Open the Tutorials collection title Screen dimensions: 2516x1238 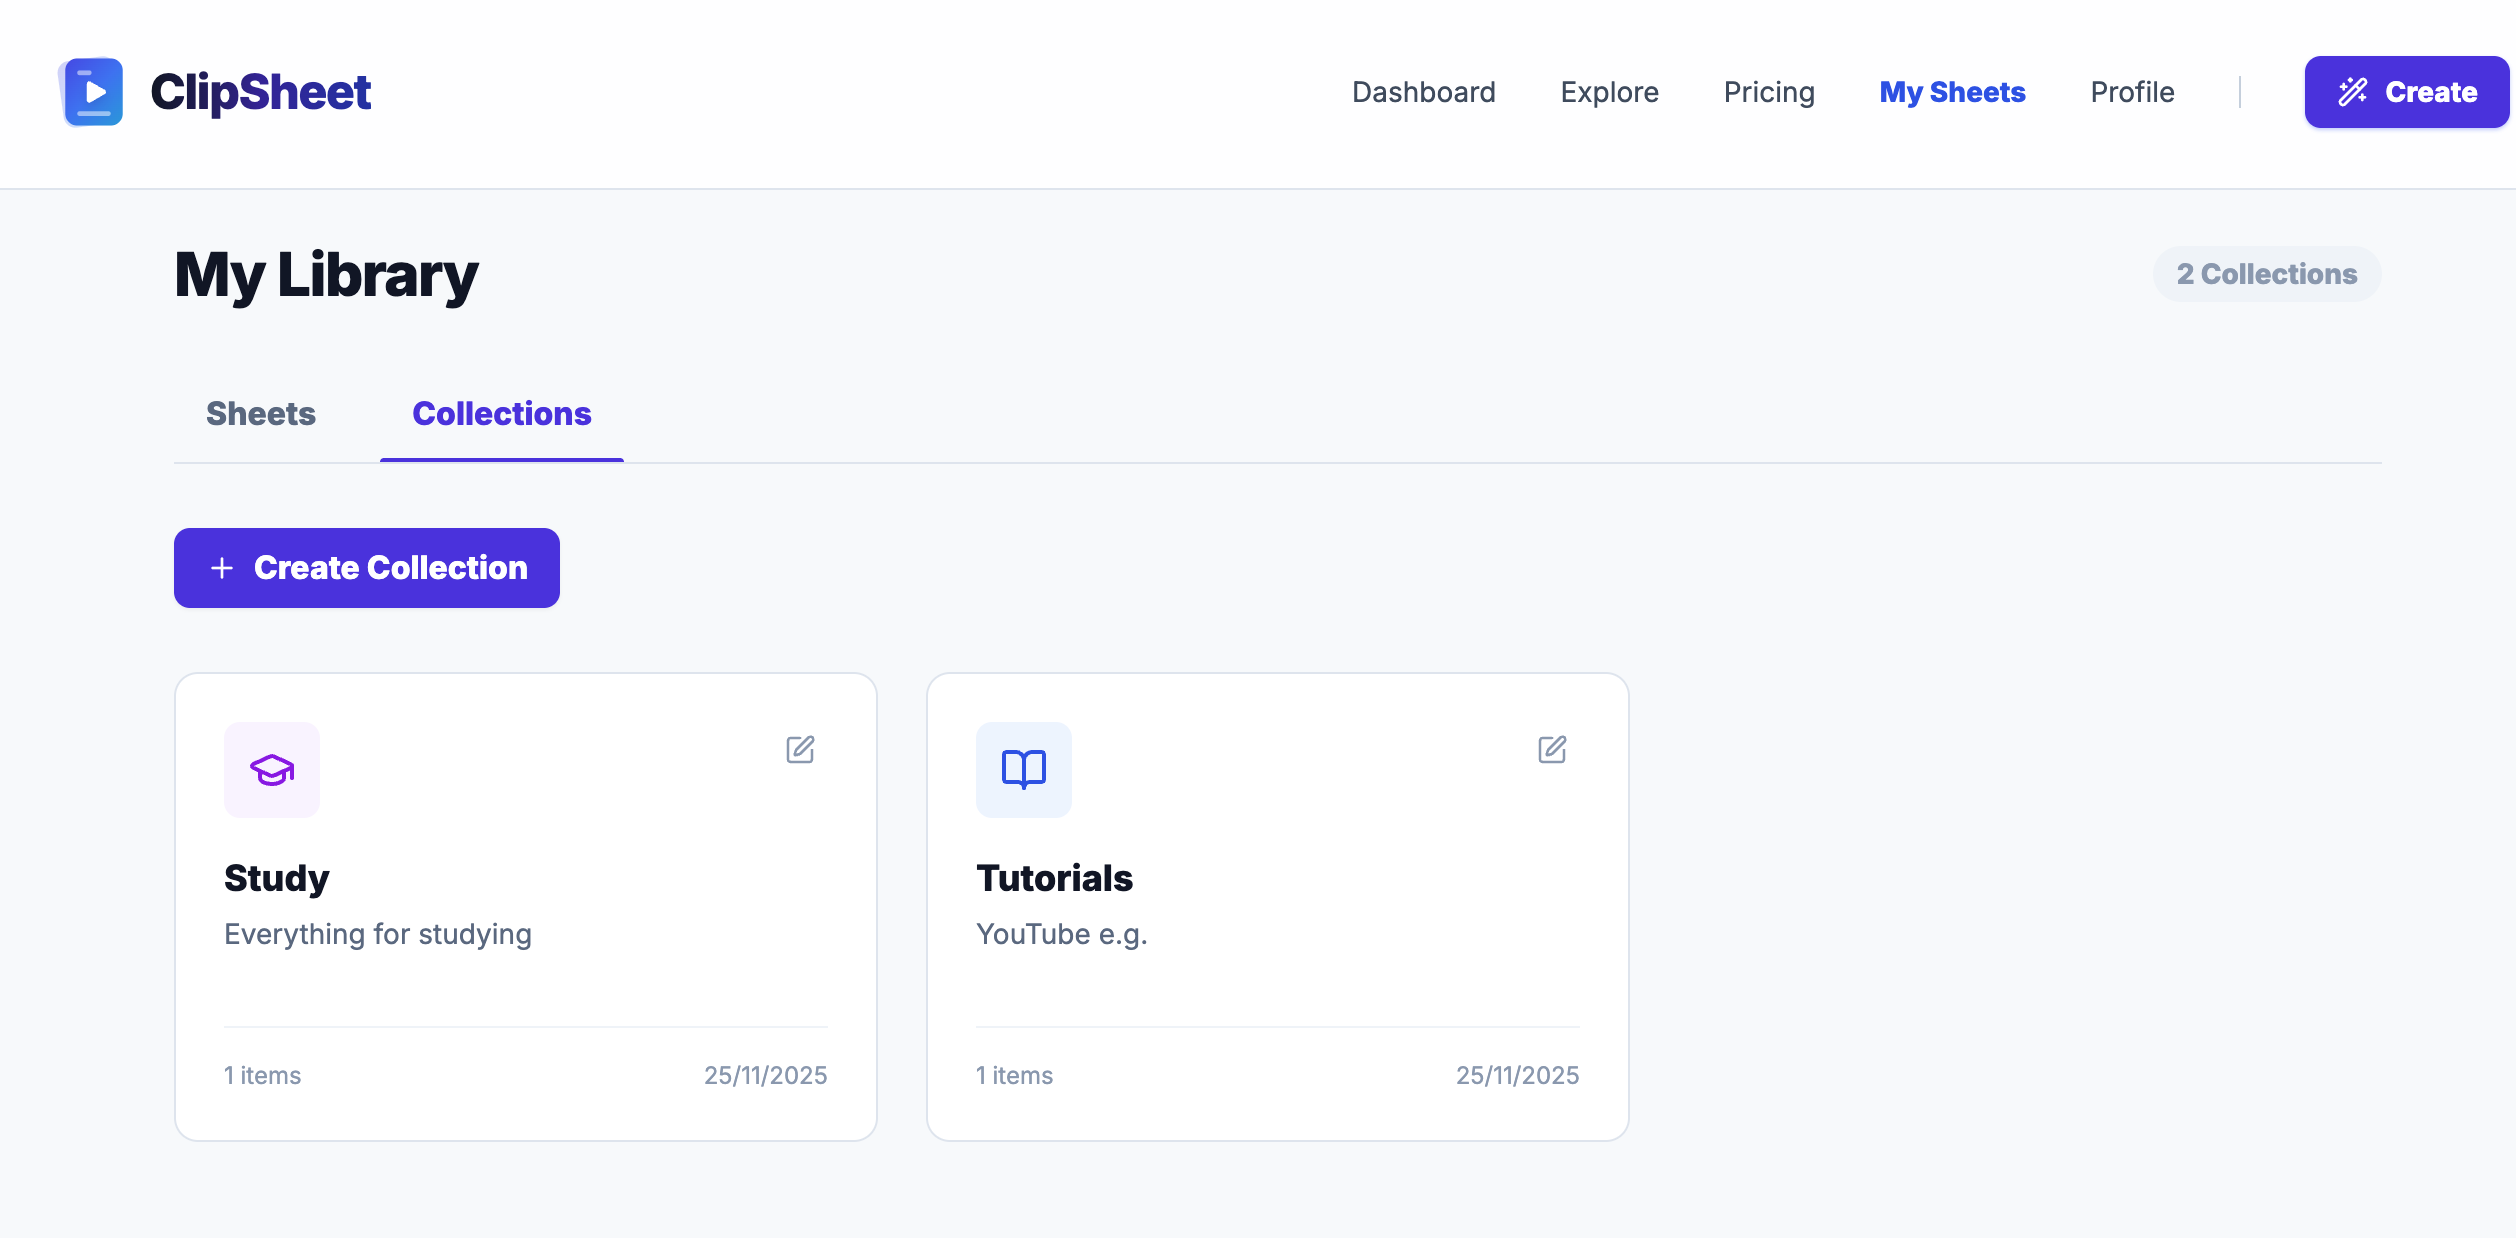(x=1054, y=878)
